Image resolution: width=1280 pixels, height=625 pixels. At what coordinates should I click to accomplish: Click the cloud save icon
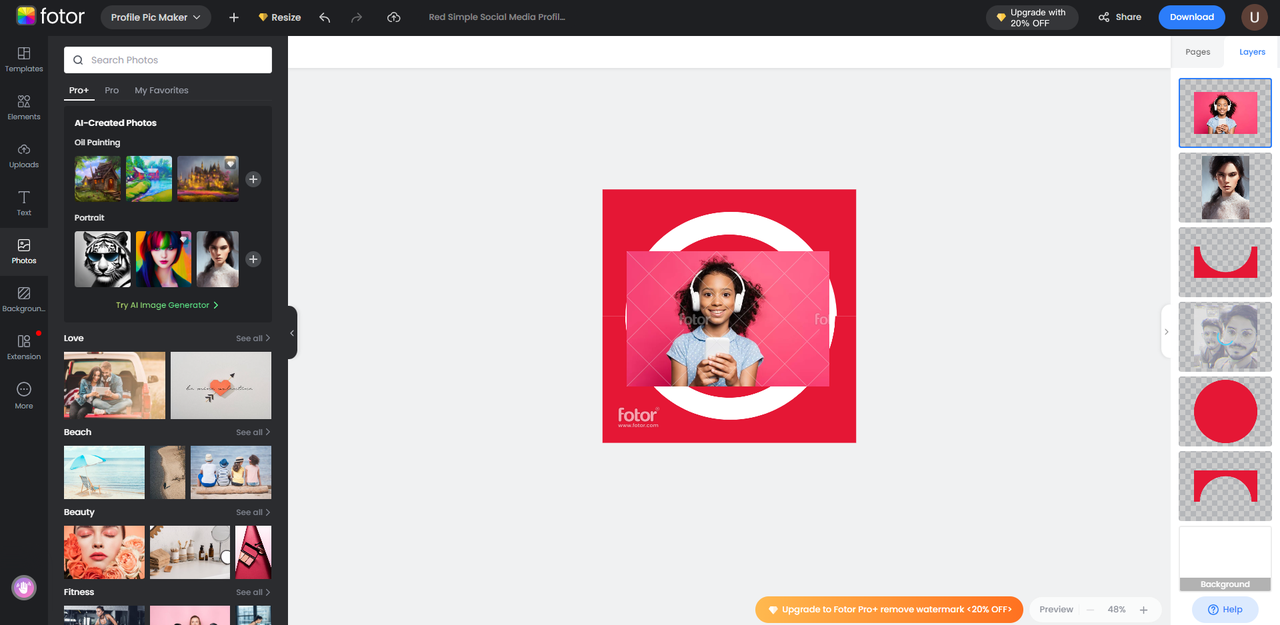pos(394,17)
